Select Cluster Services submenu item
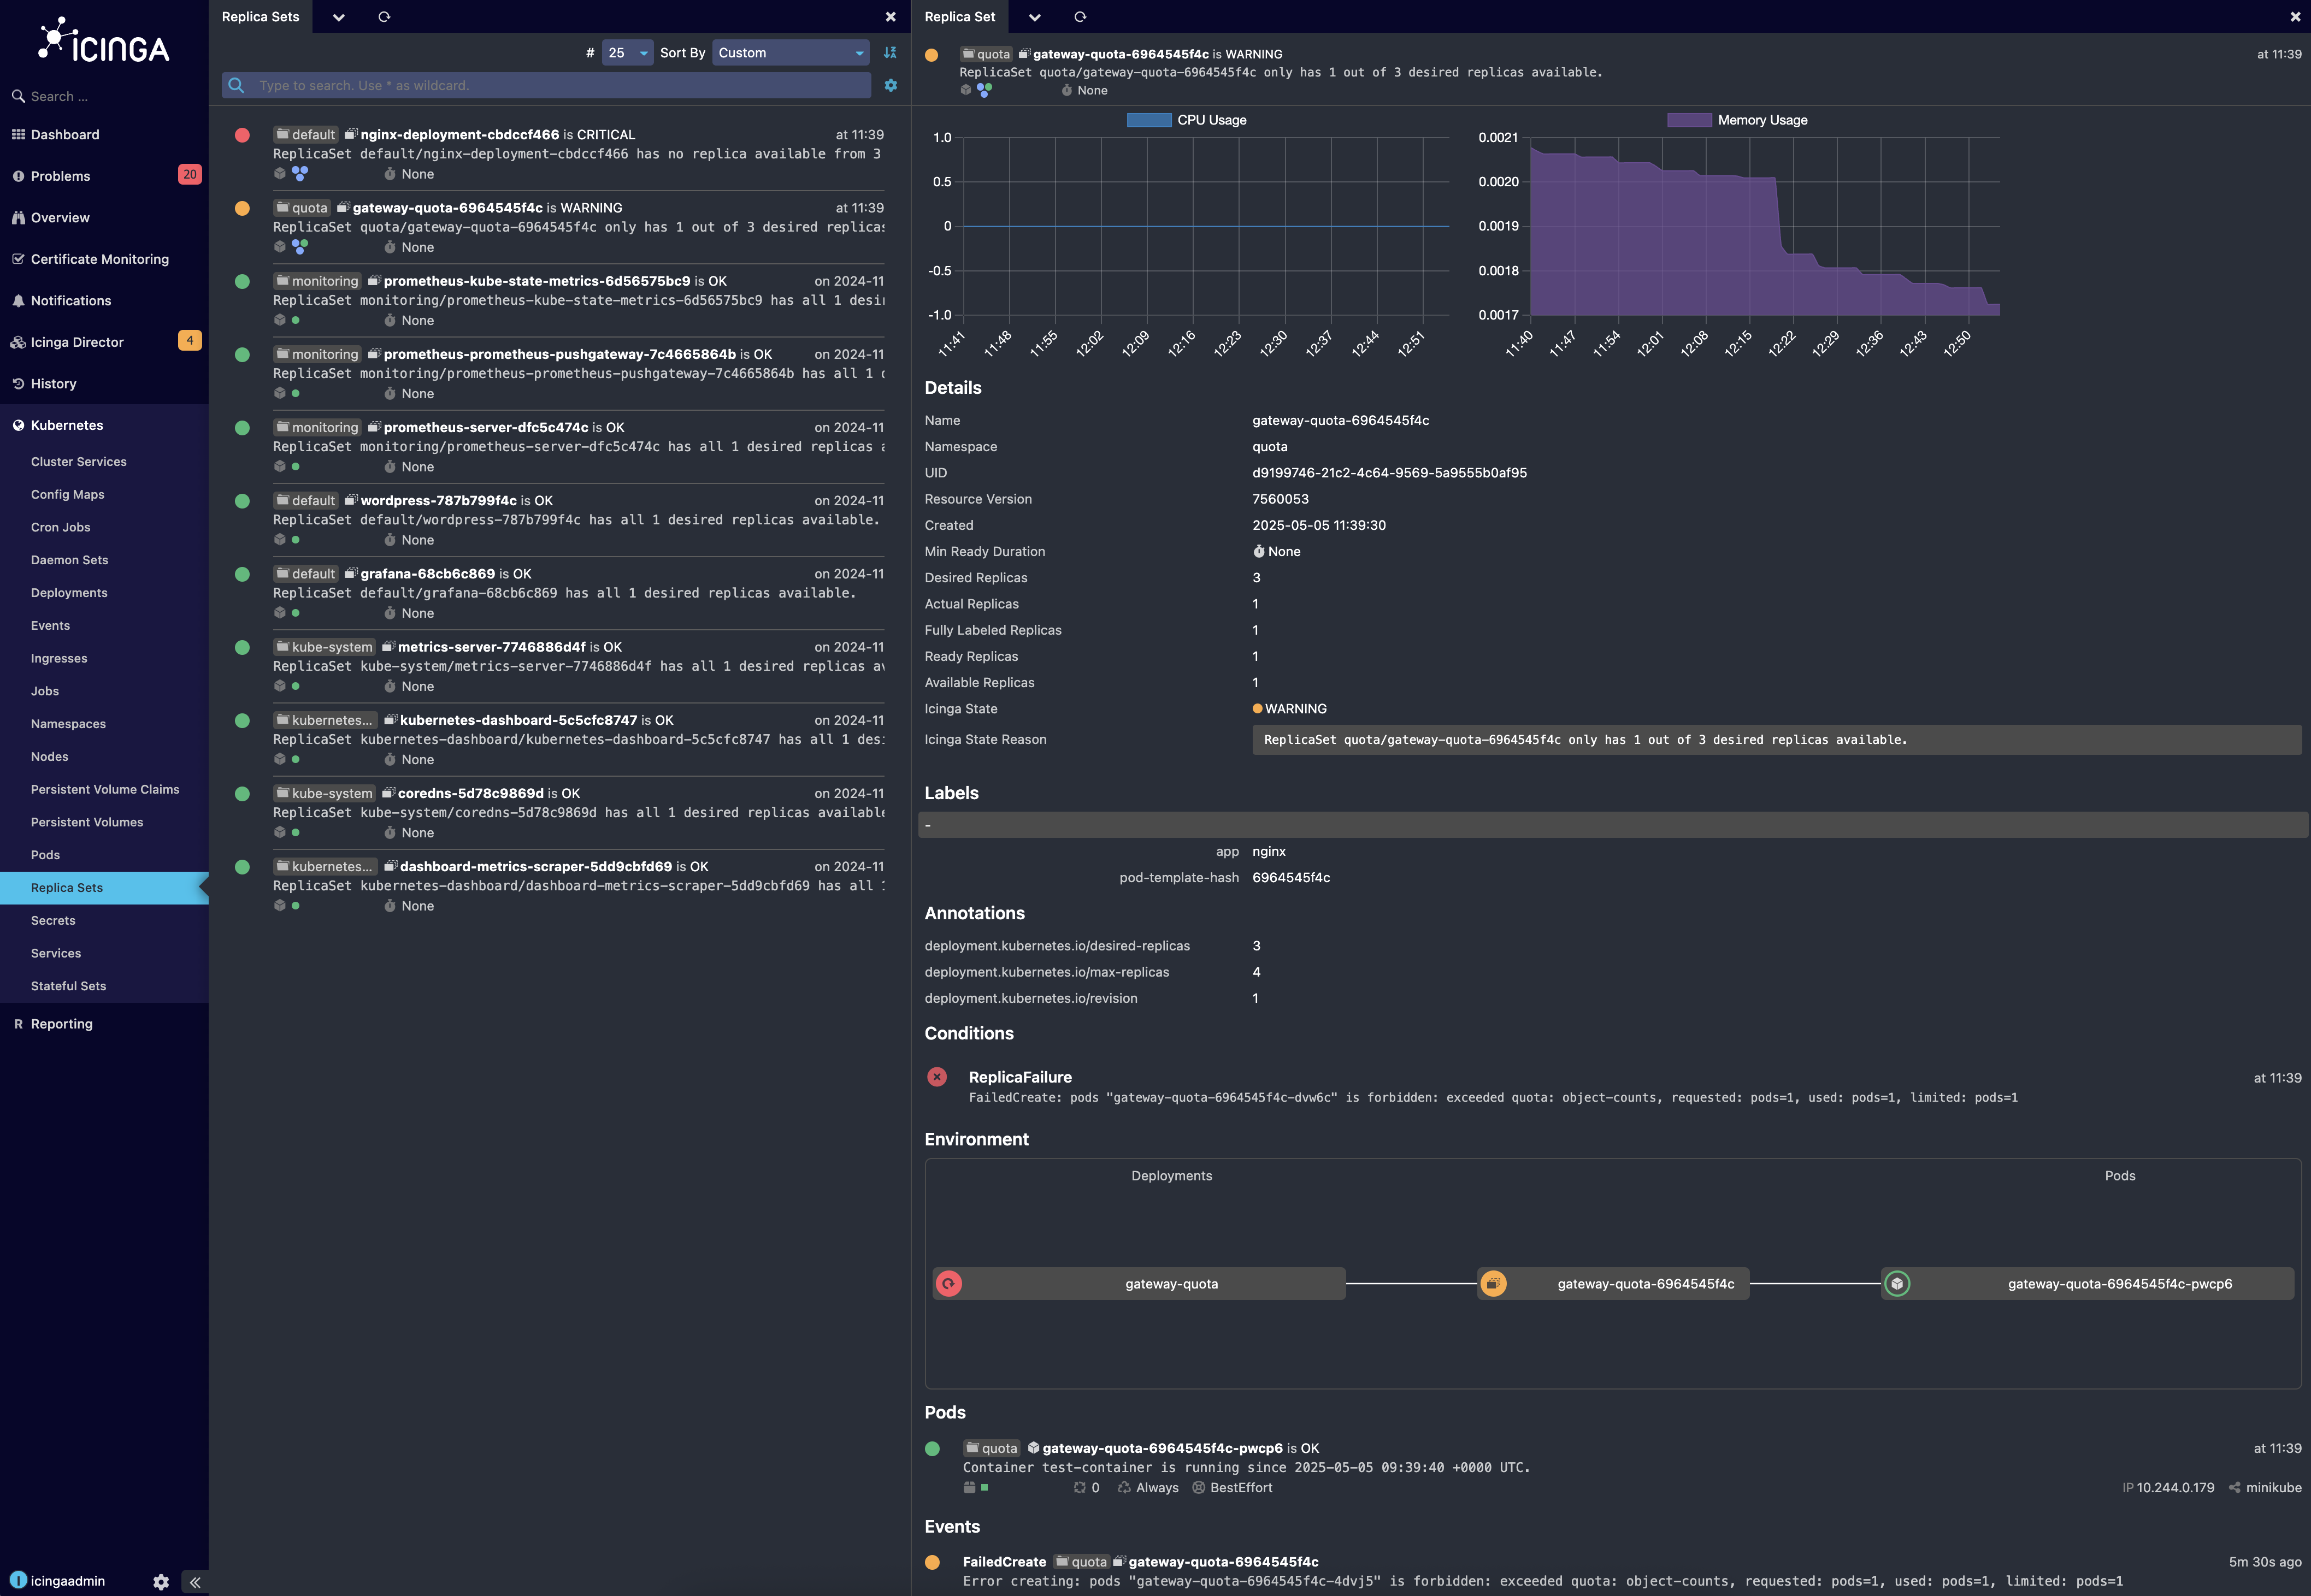Image resolution: width=2311 pixels, height=1596 pixels. (78, 462)
